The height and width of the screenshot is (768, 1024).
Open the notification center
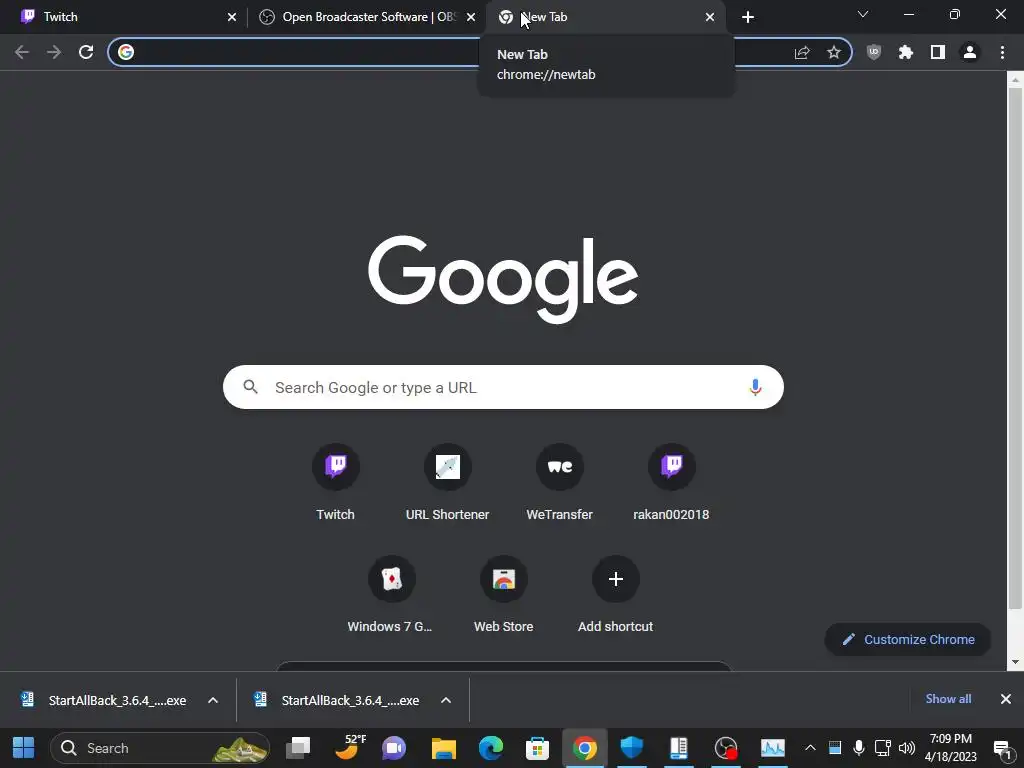pyautogui.click(x=1002, y=749)
